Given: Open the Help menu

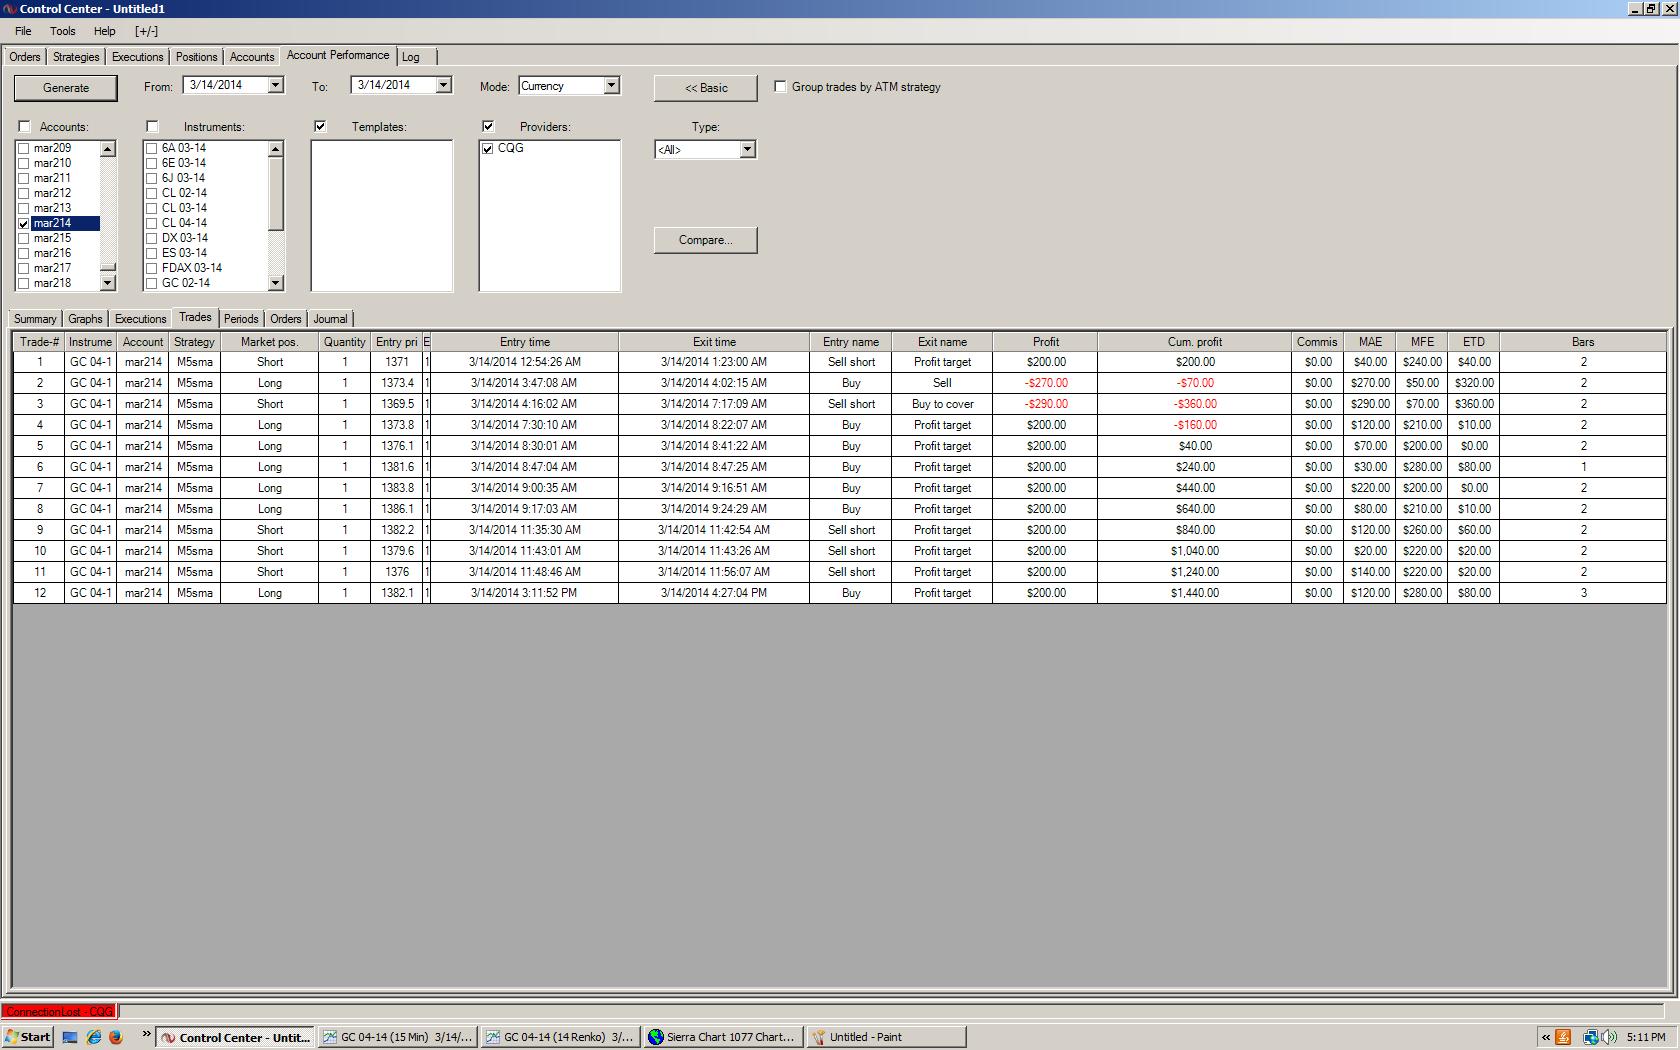Looking at the screenshot, I should point(105,31).
